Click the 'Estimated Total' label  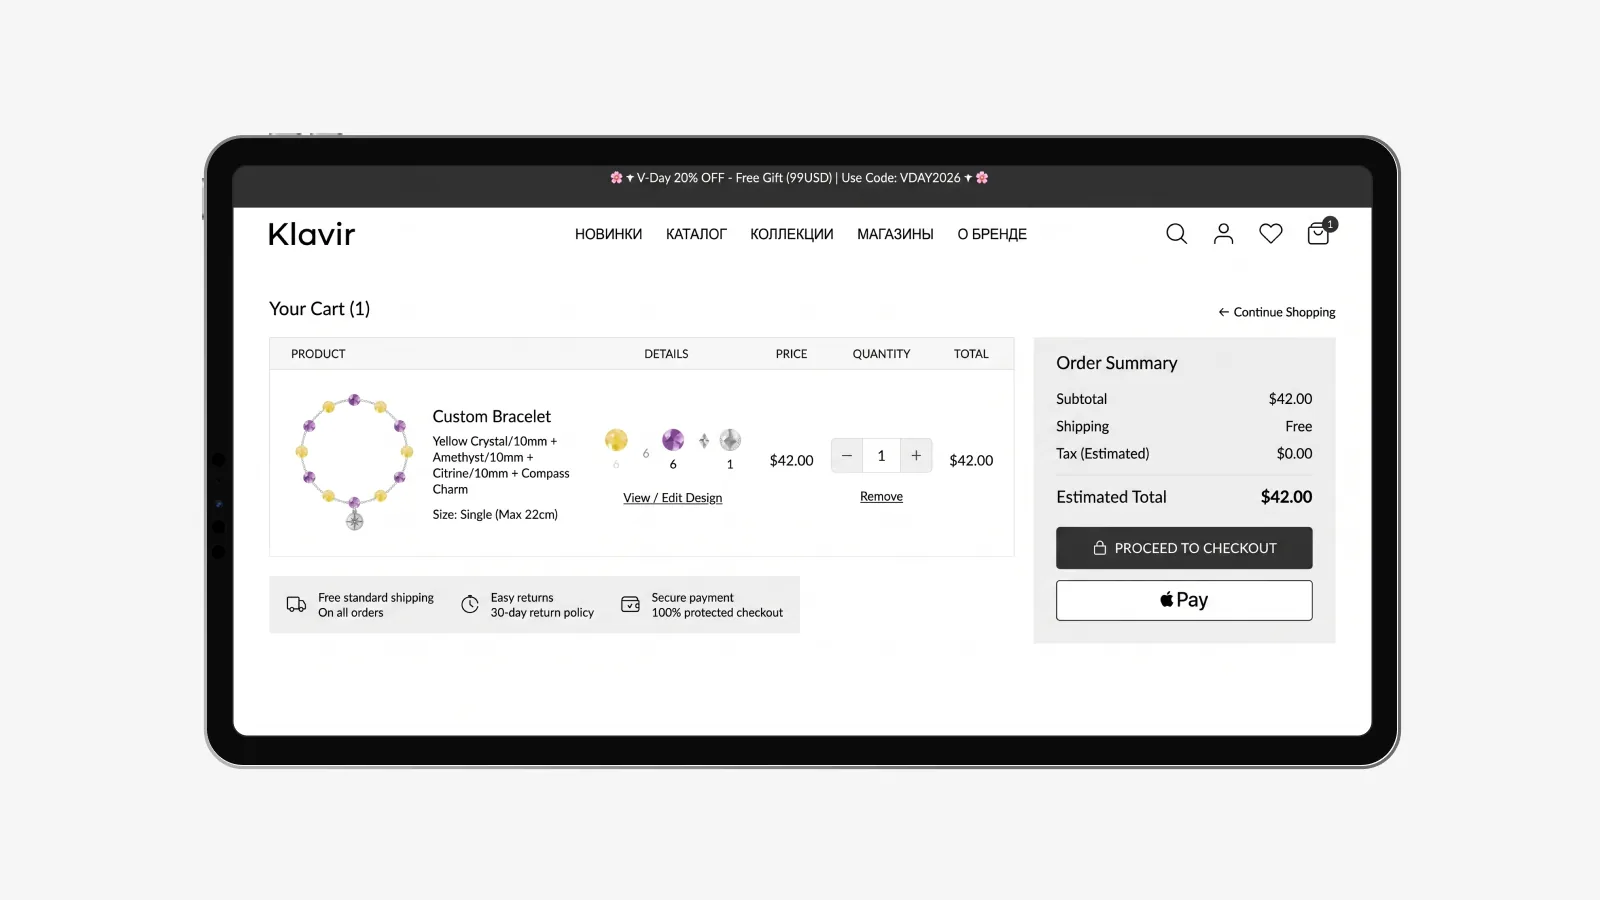tap(1111, 497)
